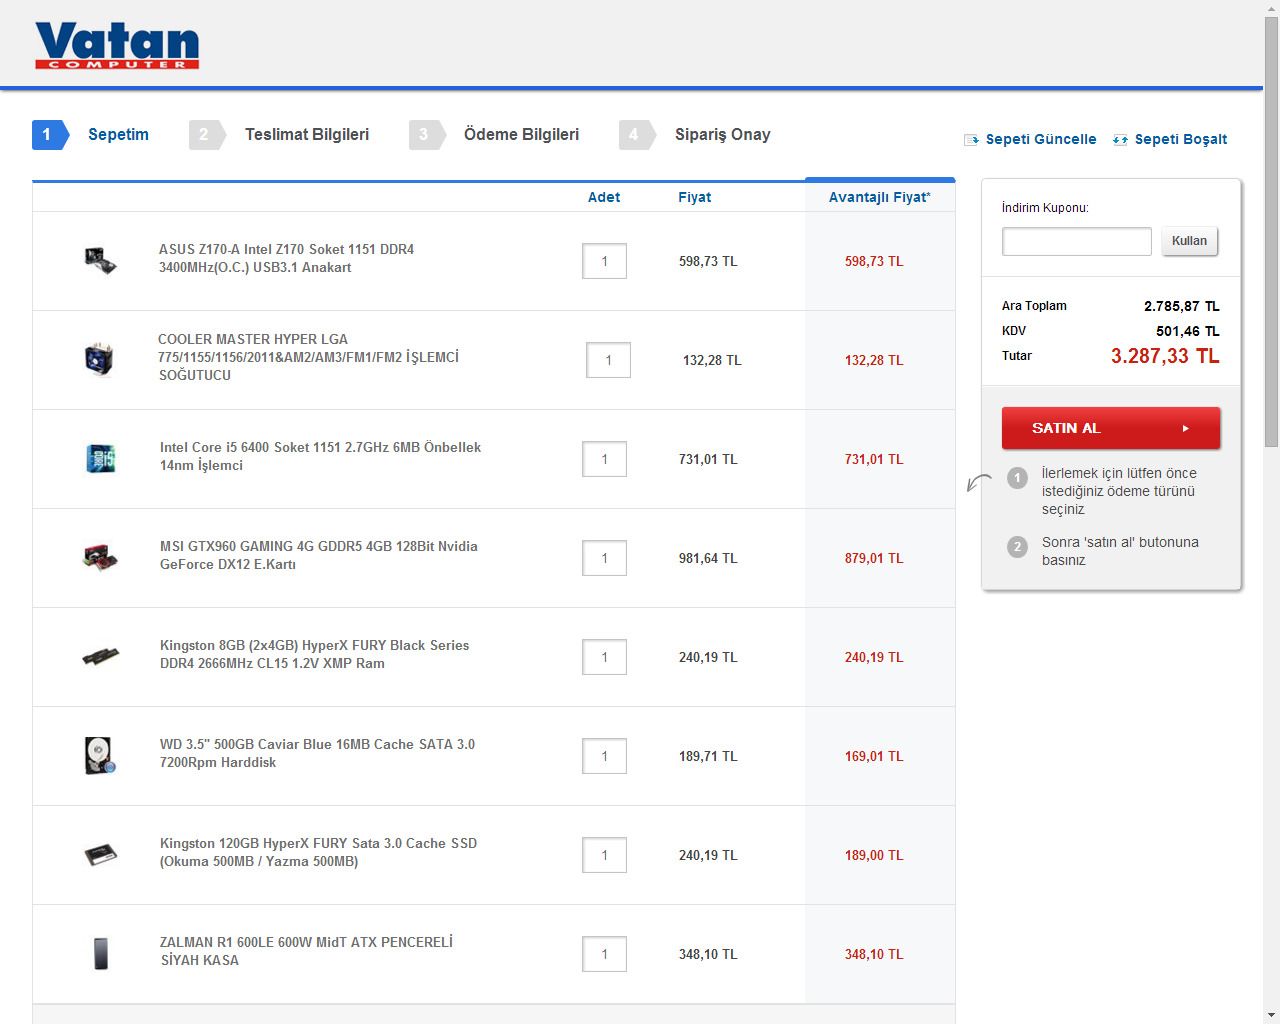Click the Avantajlı Fiyat column header
The width and height of the screenshot is (1280, 1024).
click(x=880, y=197)
